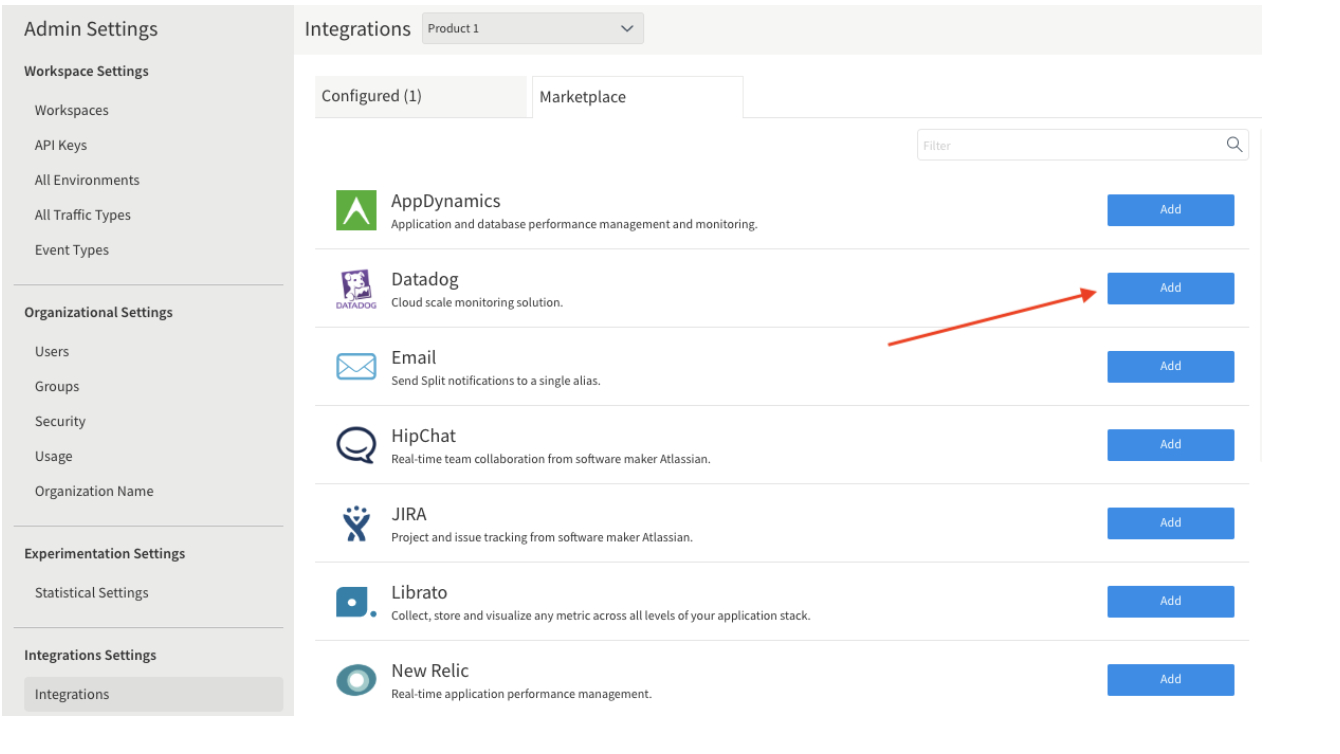Click the Email integration title
Image resolution: width=1340 pixels, height=754 pixels.
click(414, 357)
